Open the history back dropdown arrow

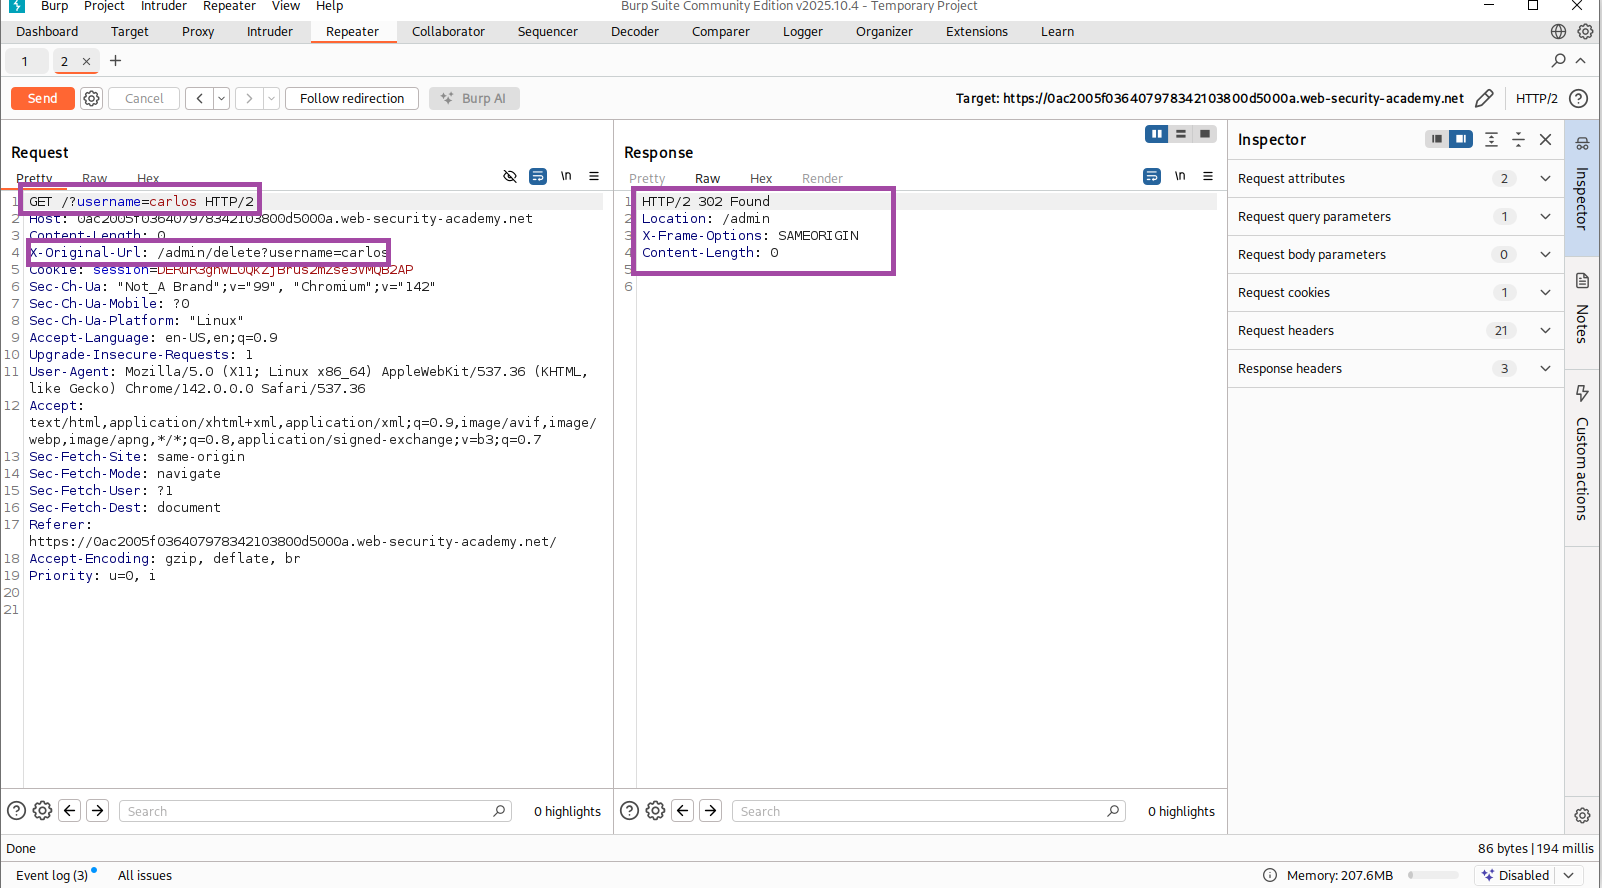pyautogui.click(x=221, y=98)
